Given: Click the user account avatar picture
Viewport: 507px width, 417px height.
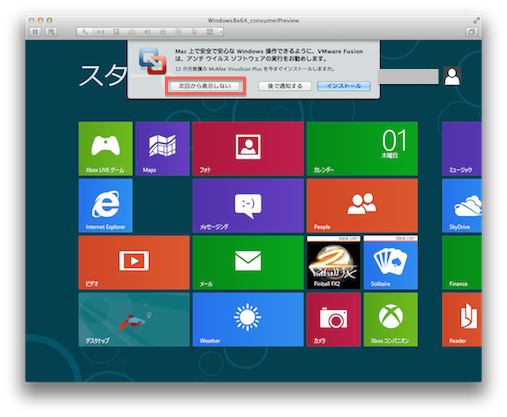Looking at the screenshot, I should (x=452, y=76).
